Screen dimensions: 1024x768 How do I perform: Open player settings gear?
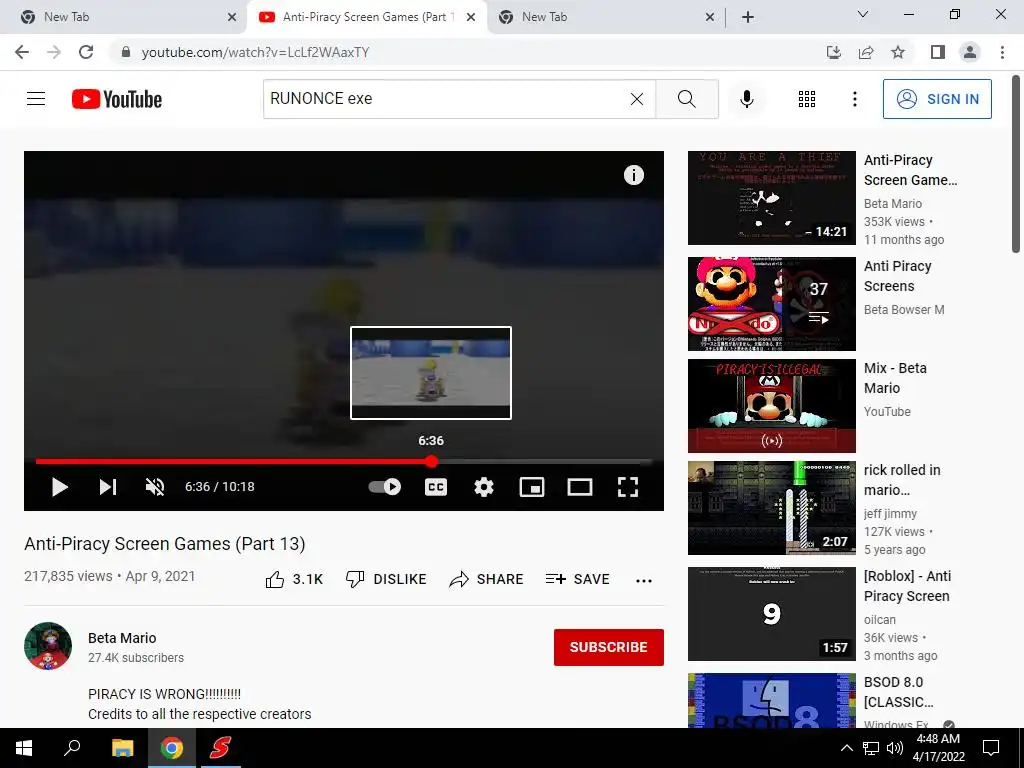[484, 487]
